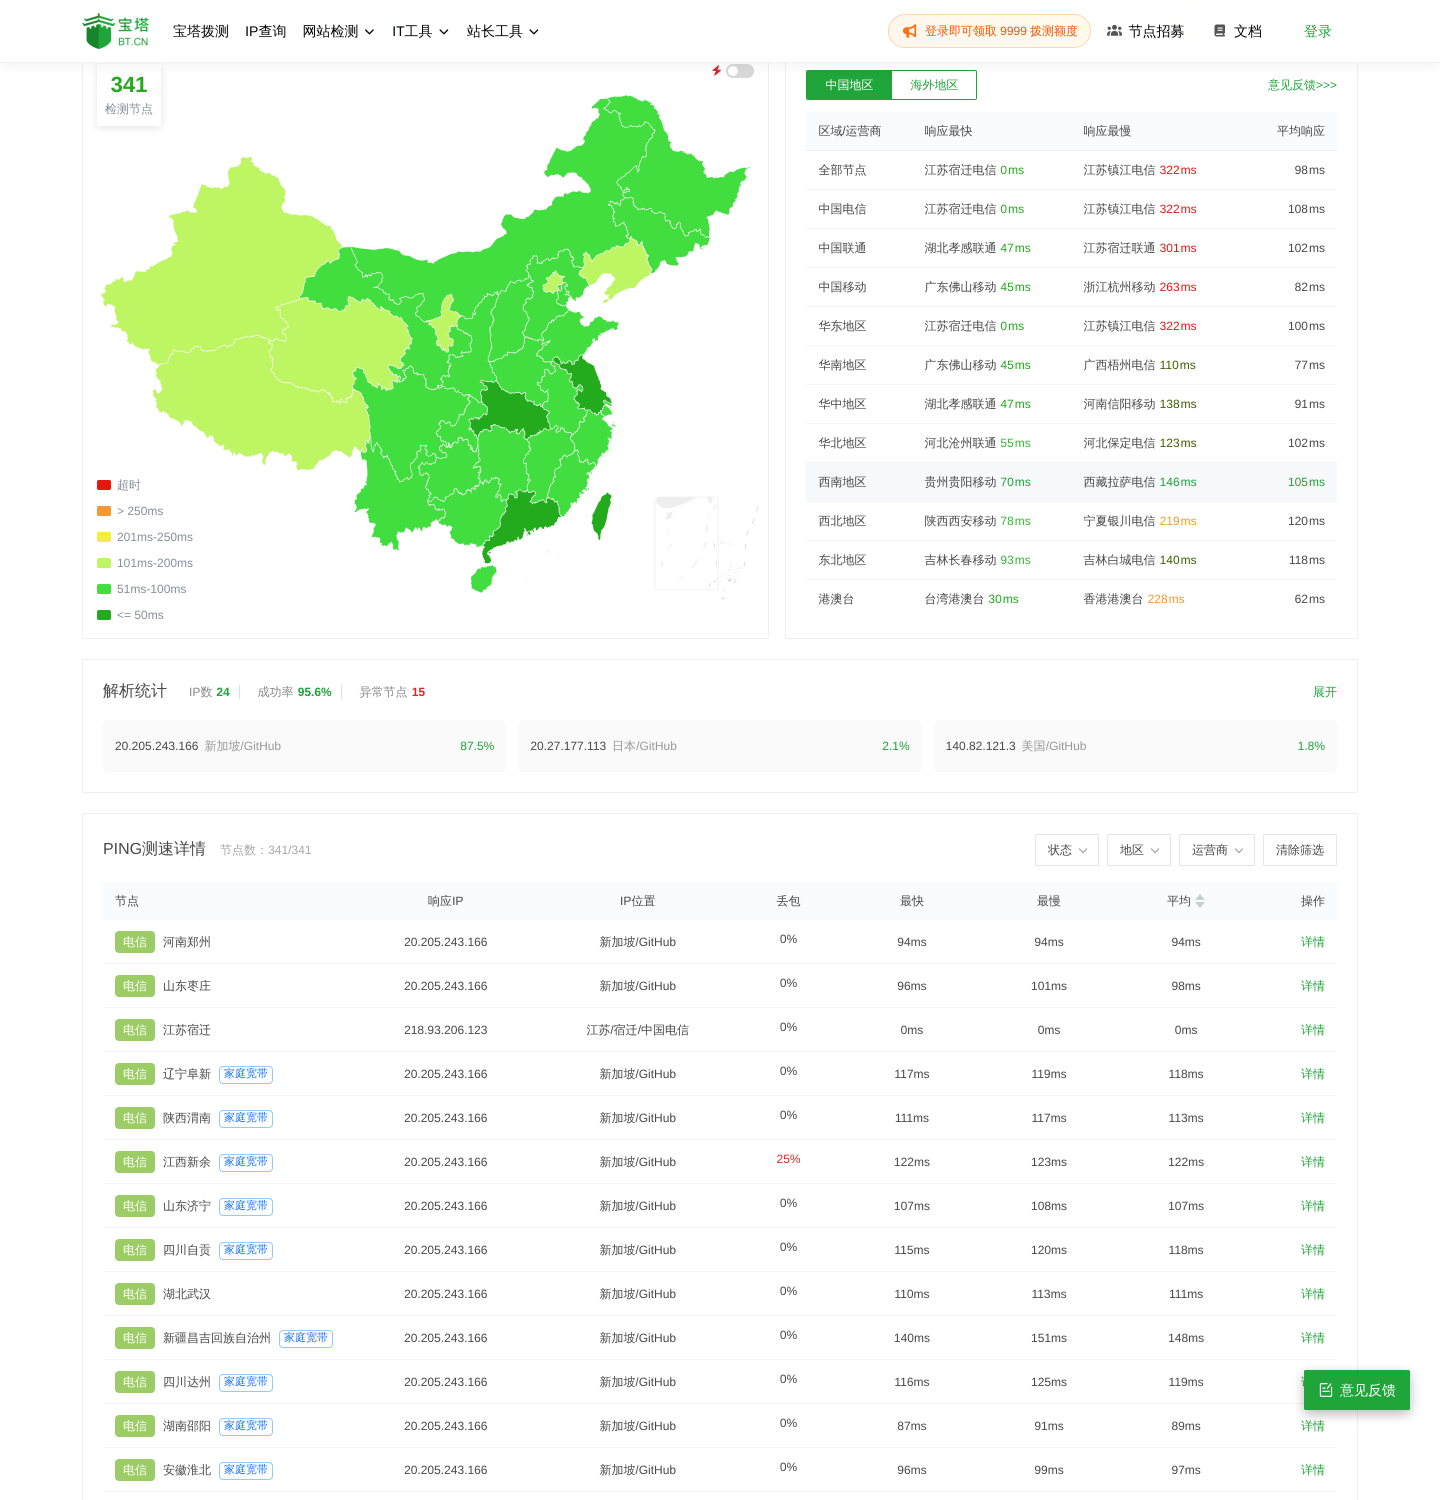The image size is (1440, 1500).
Task: Open the 运营商 filter dropdown
Action: click(1217, 850)
